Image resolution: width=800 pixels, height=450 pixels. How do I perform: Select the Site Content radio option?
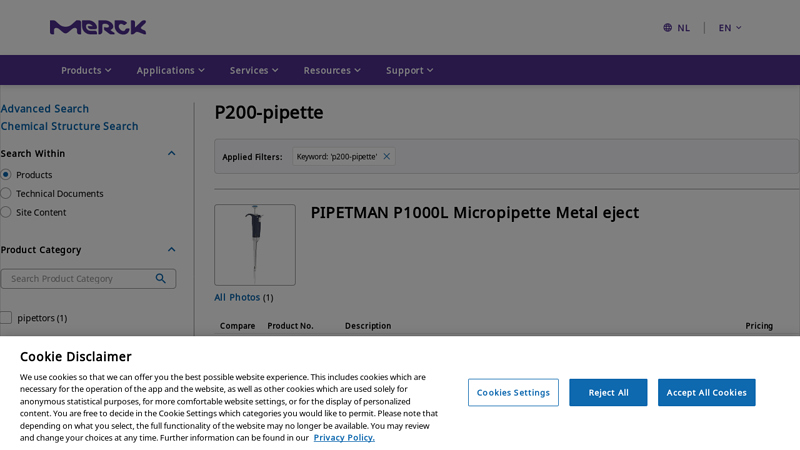click(6, 212)
